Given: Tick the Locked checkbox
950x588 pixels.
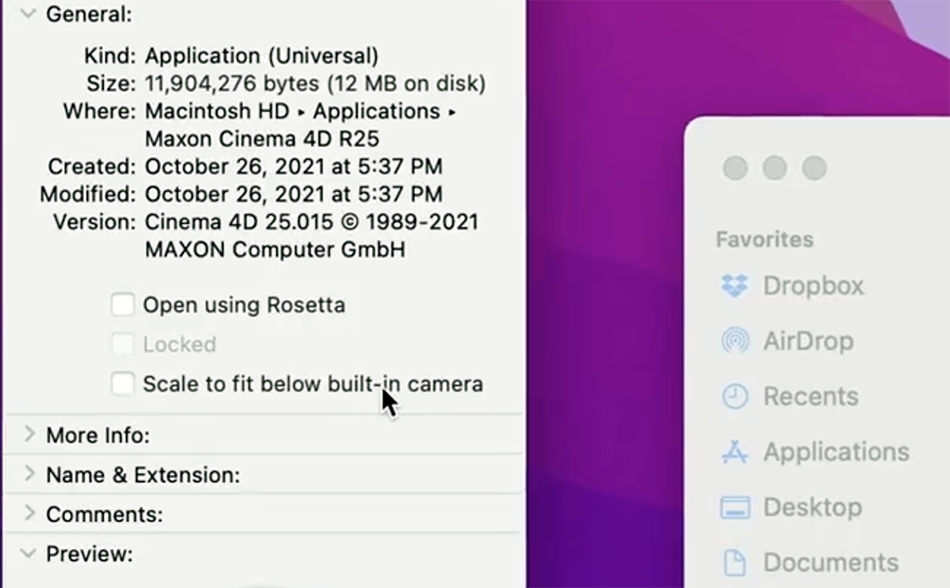Looking at the screenshot, I should point(122,345).
